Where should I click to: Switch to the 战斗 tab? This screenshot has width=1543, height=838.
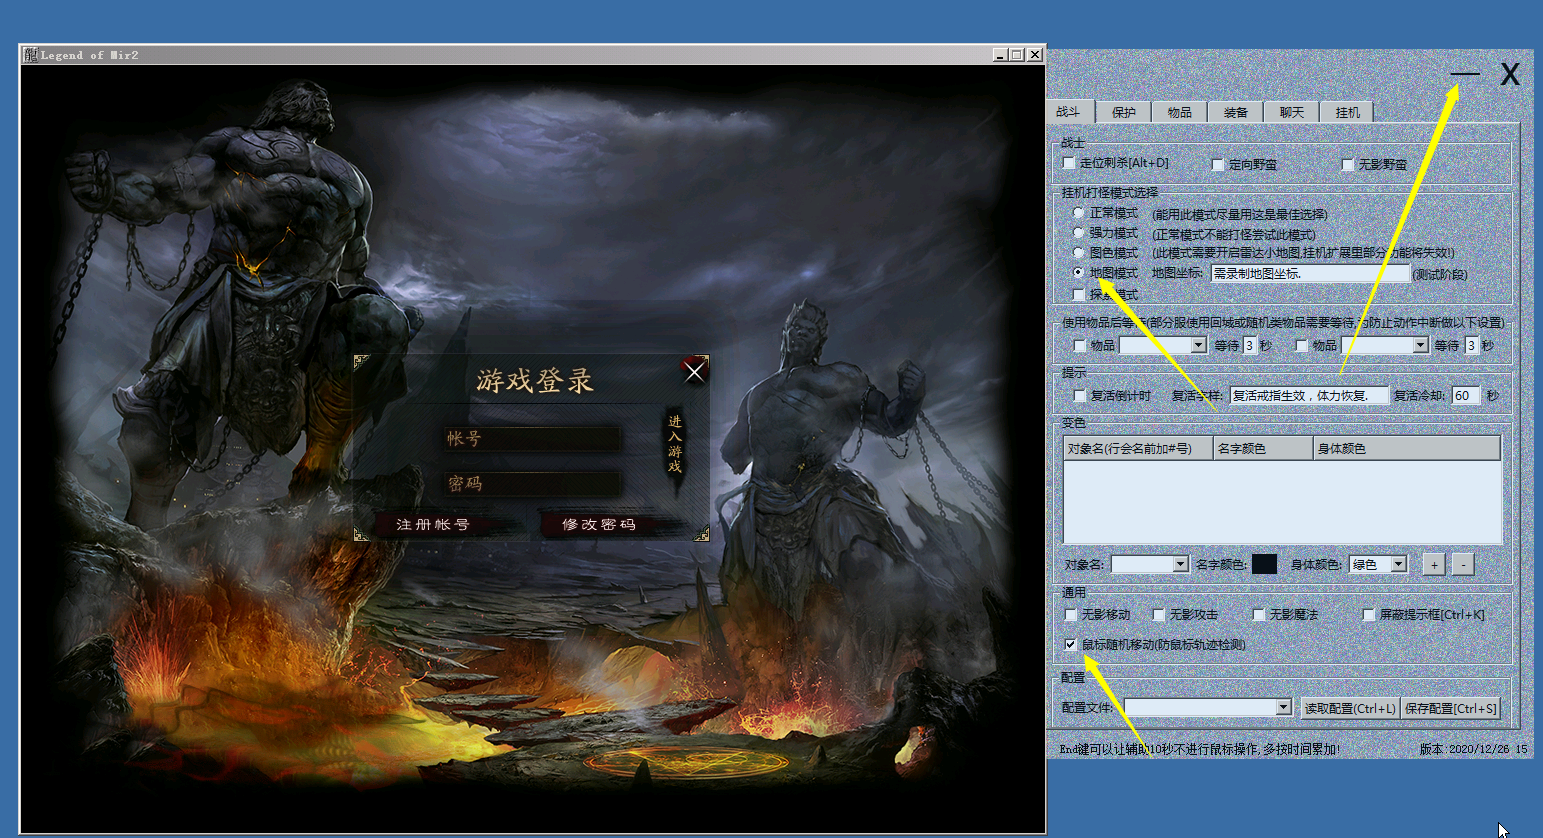pyautogui.click(x=1069, y=112)
